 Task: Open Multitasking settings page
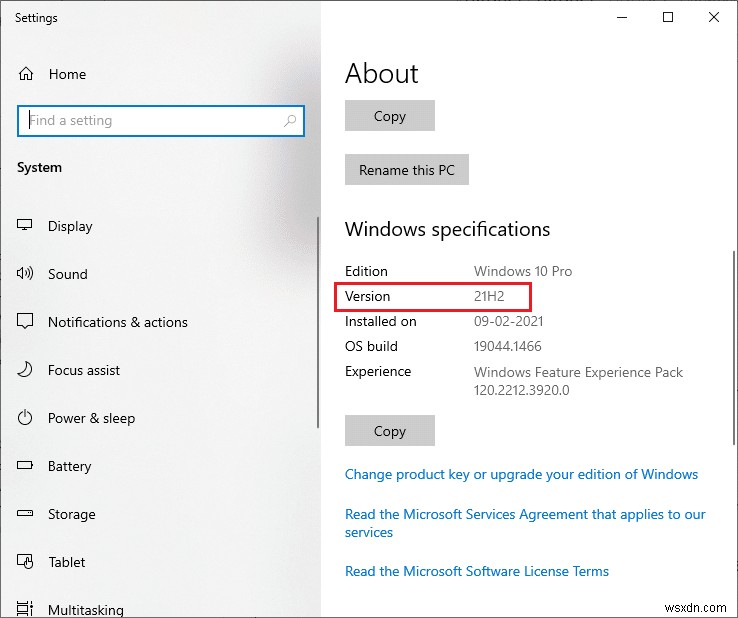pyautogui.click(x=86, y=610)
